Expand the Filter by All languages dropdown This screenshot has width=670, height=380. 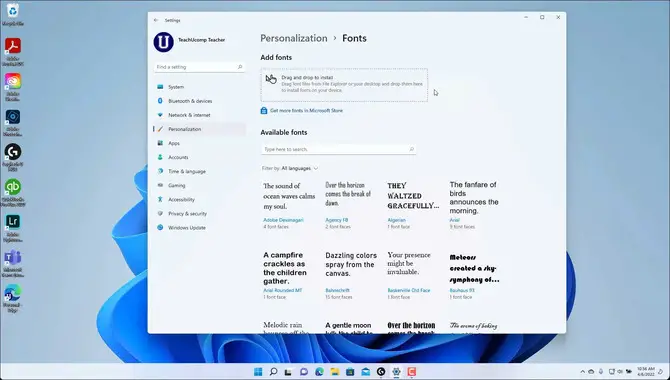(x=300, y=168)
